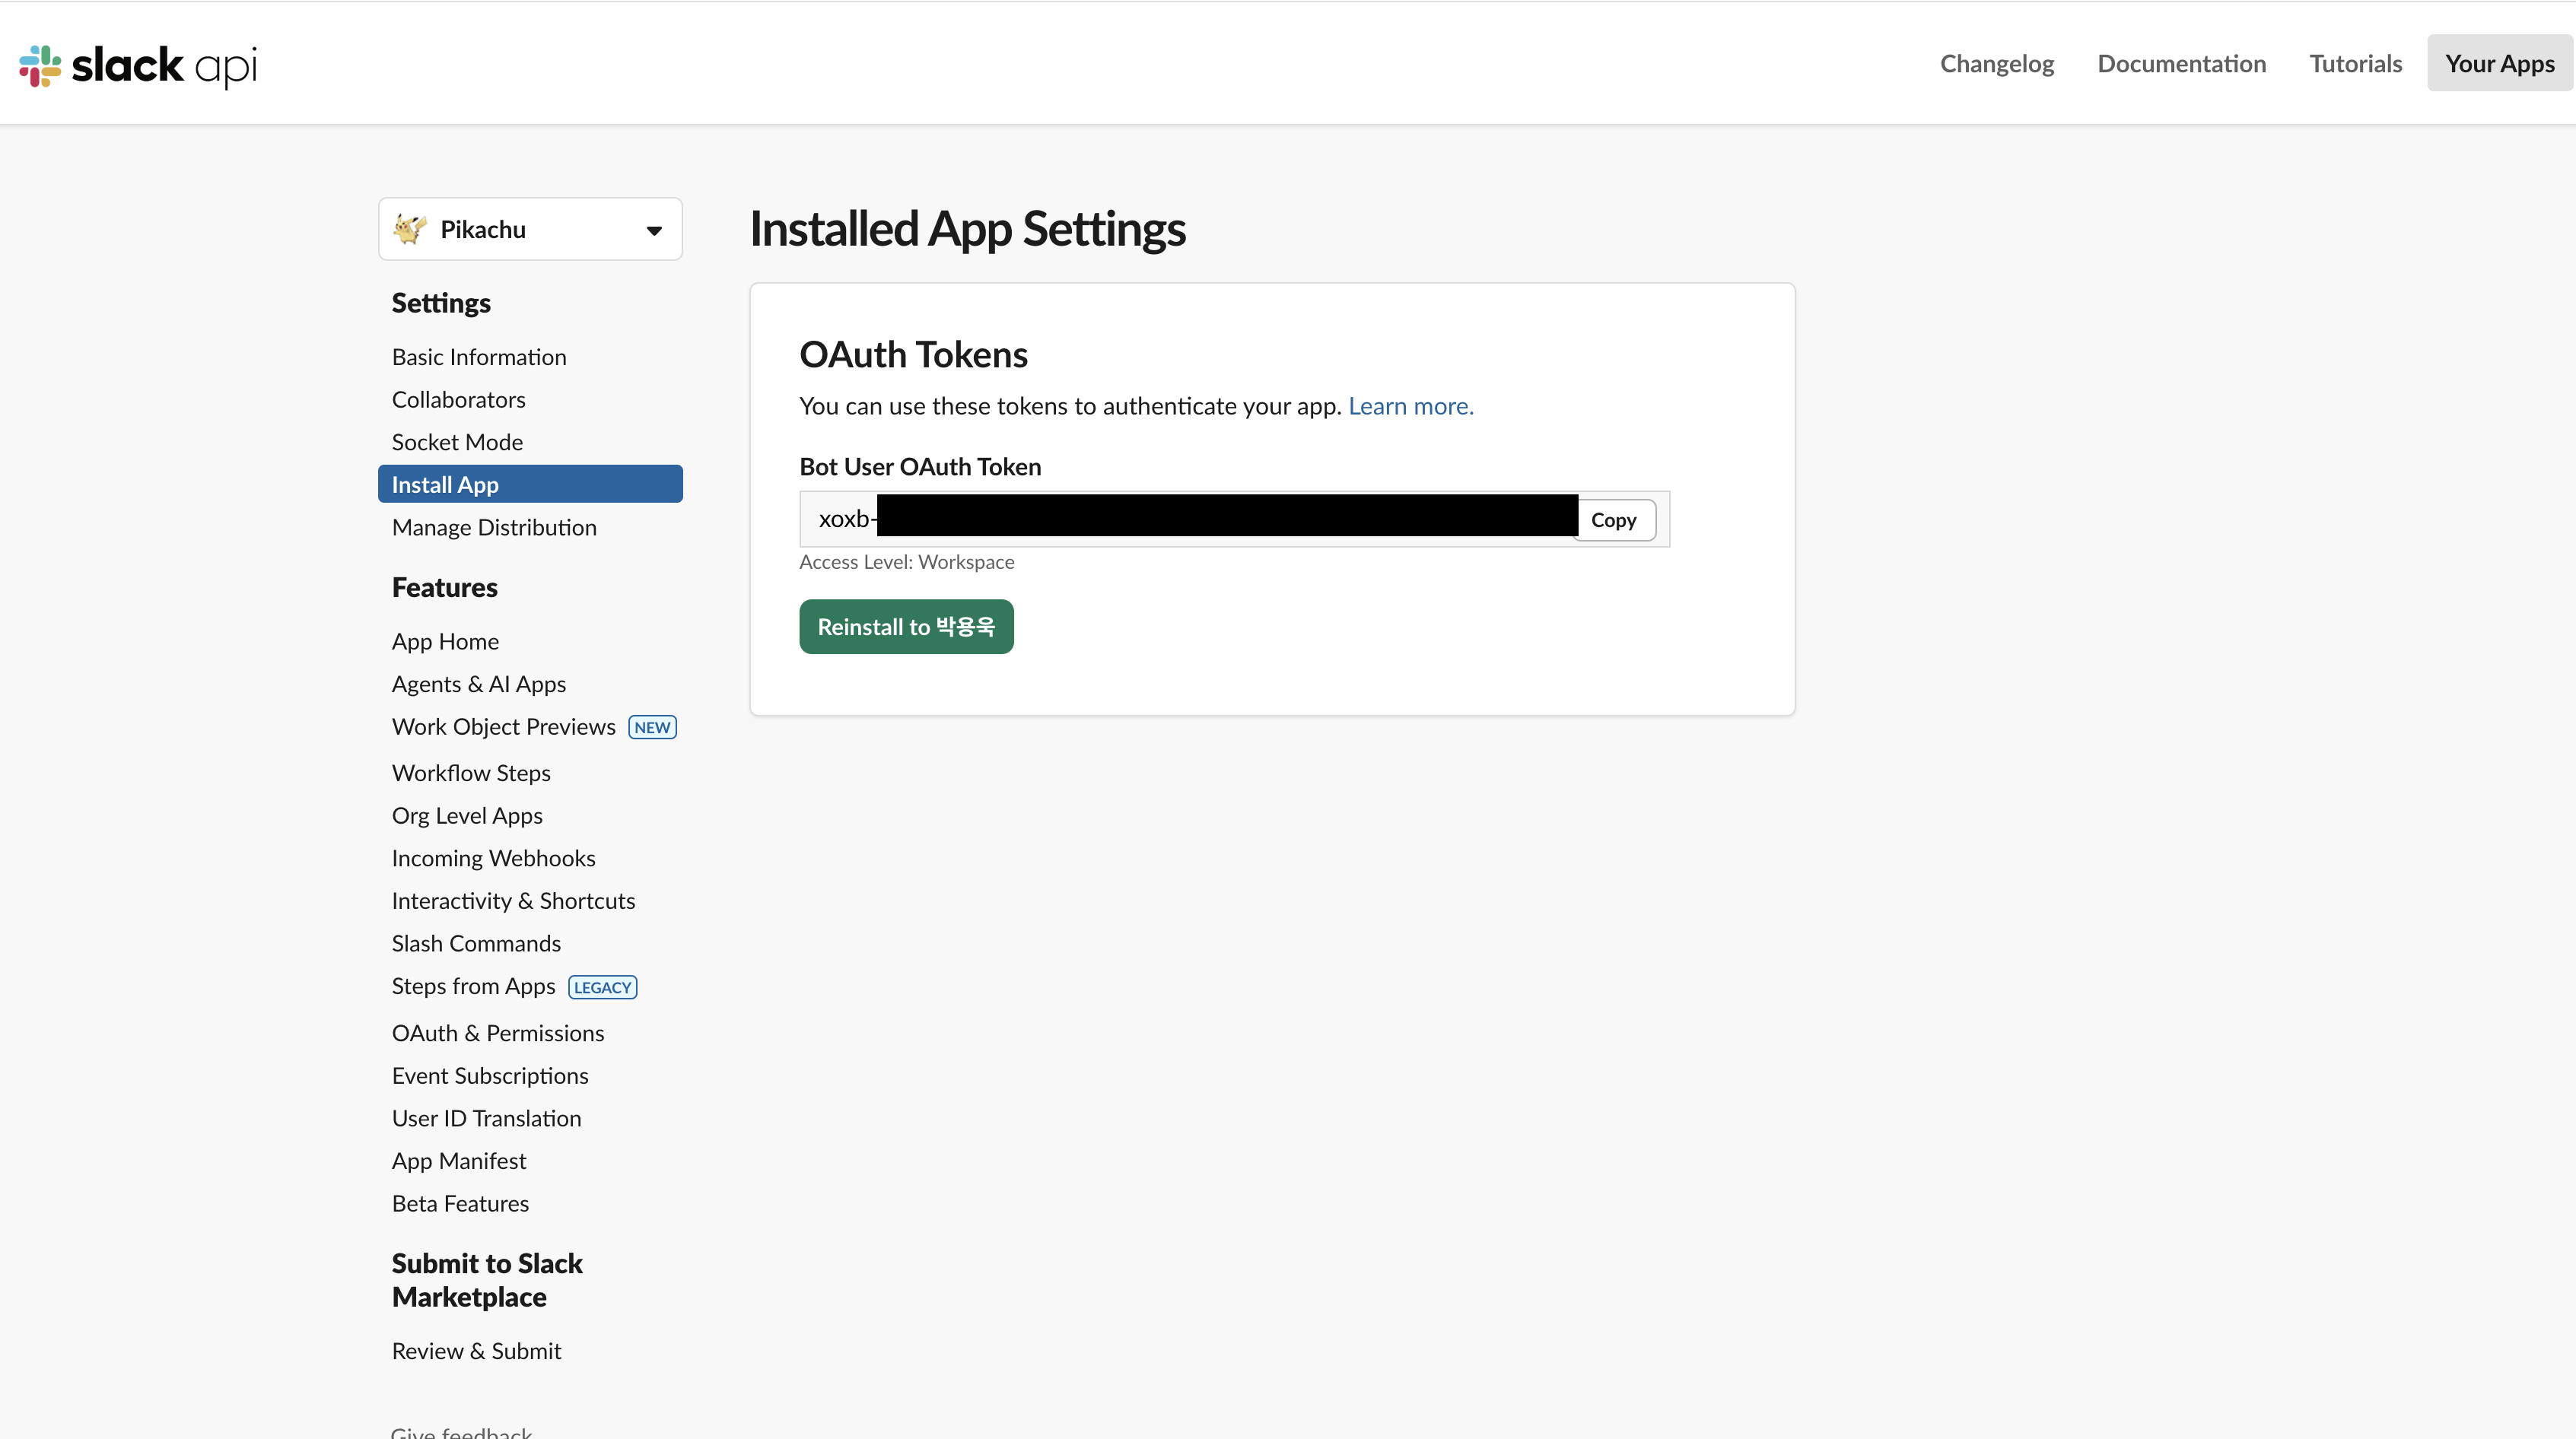
Task: Open Work Object Previews page
Action: 503,727
